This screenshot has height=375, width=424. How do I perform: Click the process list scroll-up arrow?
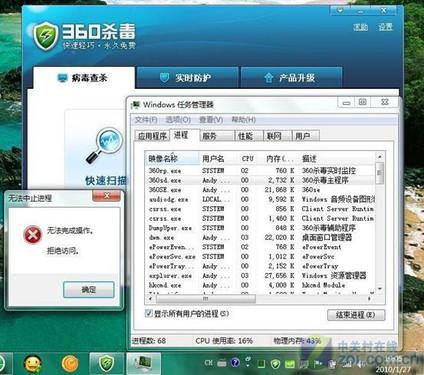tap(379, 157)
